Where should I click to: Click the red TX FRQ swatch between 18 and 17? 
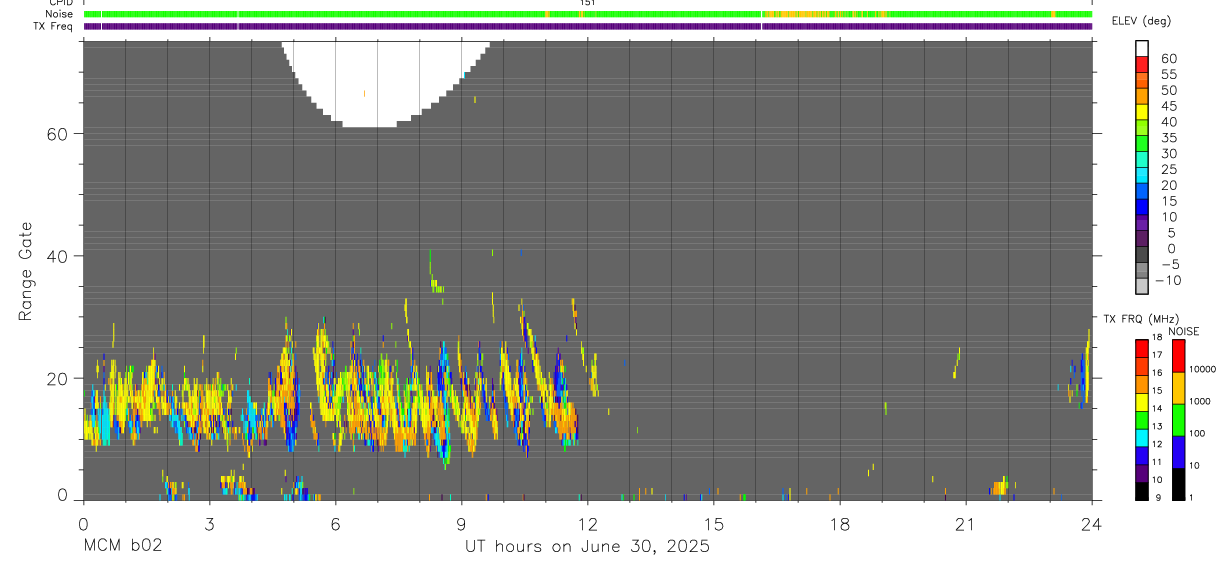tap(1142, 348)
